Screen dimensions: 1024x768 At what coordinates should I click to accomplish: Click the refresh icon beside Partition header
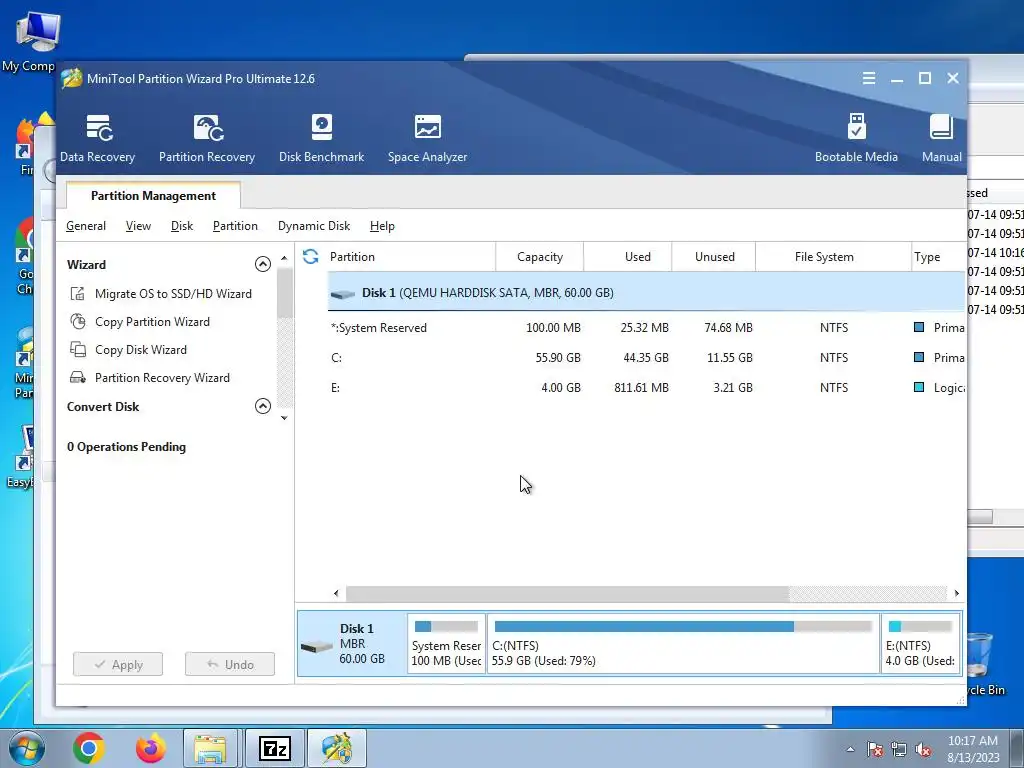coord(311,257)
